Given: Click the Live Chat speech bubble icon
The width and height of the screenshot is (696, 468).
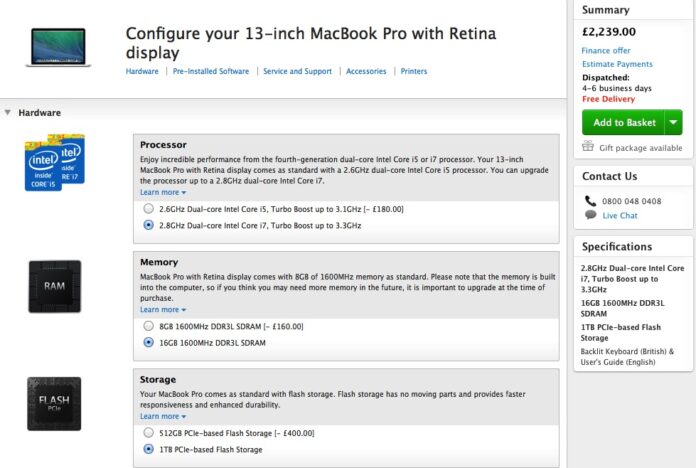Looking at the screenshot, I should (591, 215).
